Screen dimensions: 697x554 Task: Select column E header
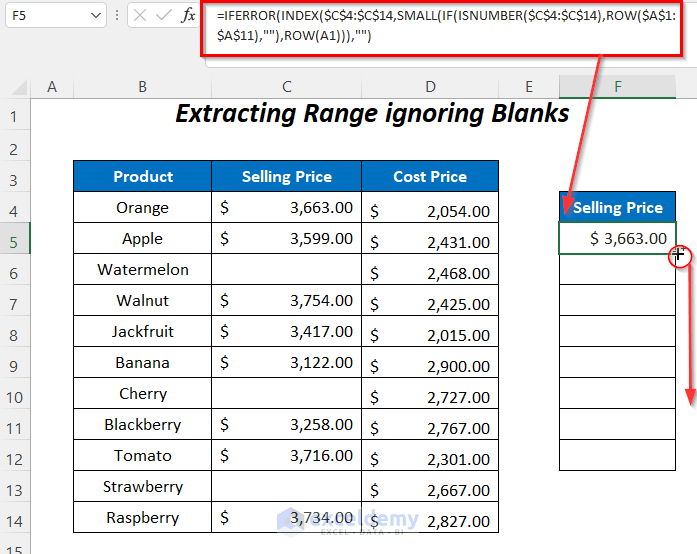pyautogui.click(x=529, y=87)
